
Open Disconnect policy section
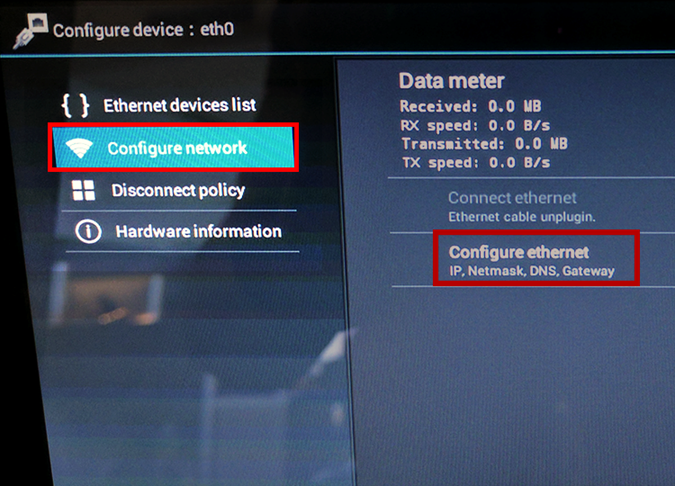point(178,190)
